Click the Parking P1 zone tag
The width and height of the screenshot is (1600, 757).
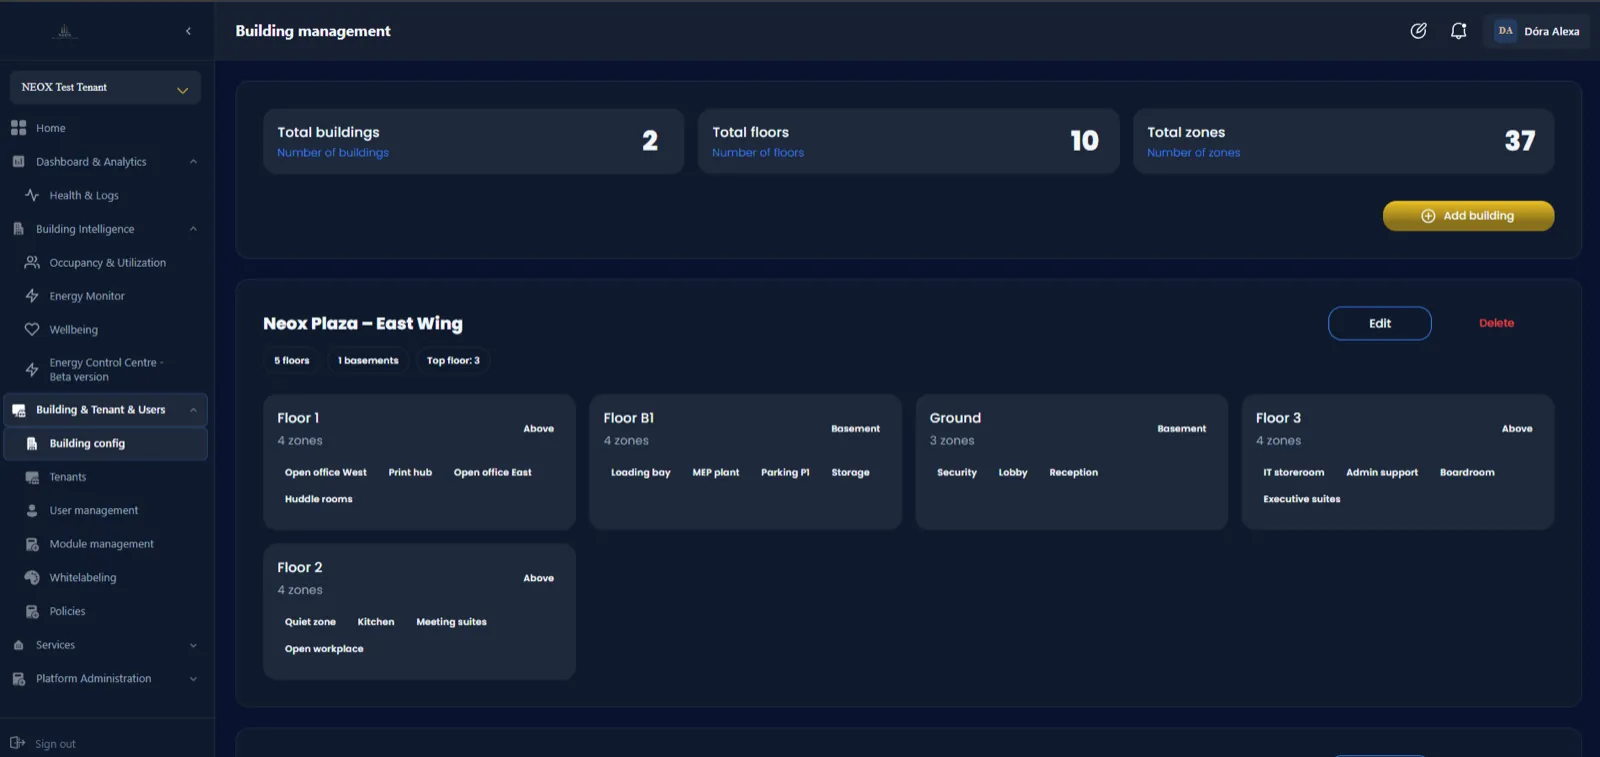point(785,472)
